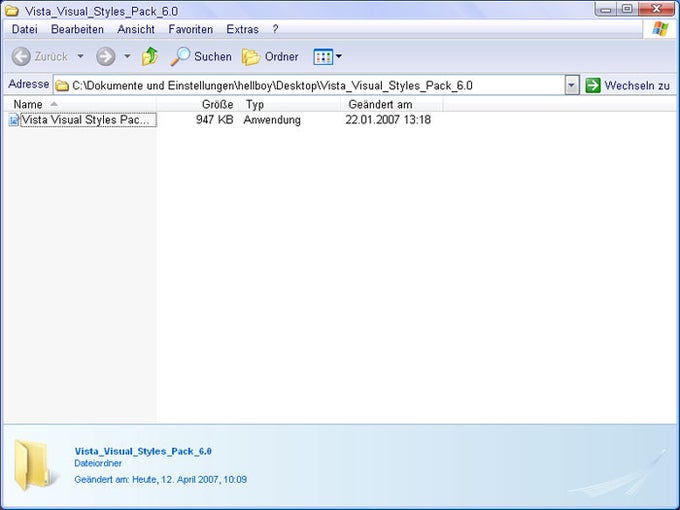Click the Geändert am: Heute, 12. April 2007 text
The width and height of the screenshot is (680, 510).
[x=160, y=480]
